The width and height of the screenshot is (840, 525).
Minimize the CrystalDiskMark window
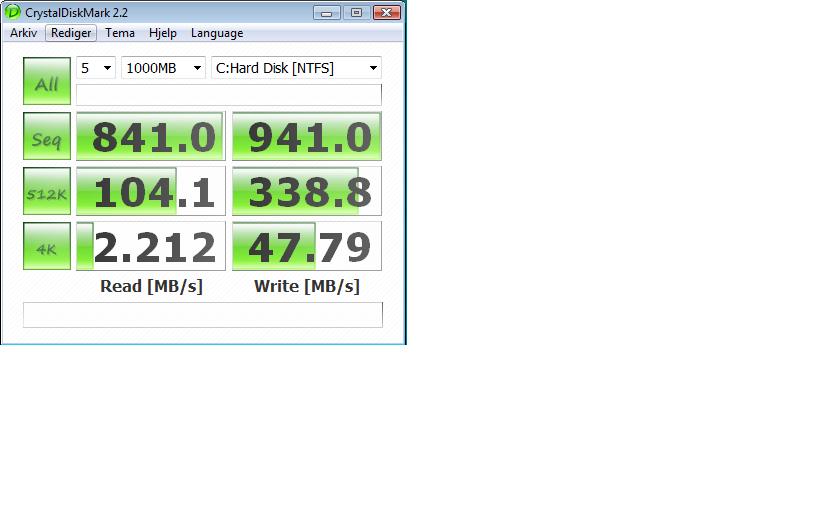[327, 12]
